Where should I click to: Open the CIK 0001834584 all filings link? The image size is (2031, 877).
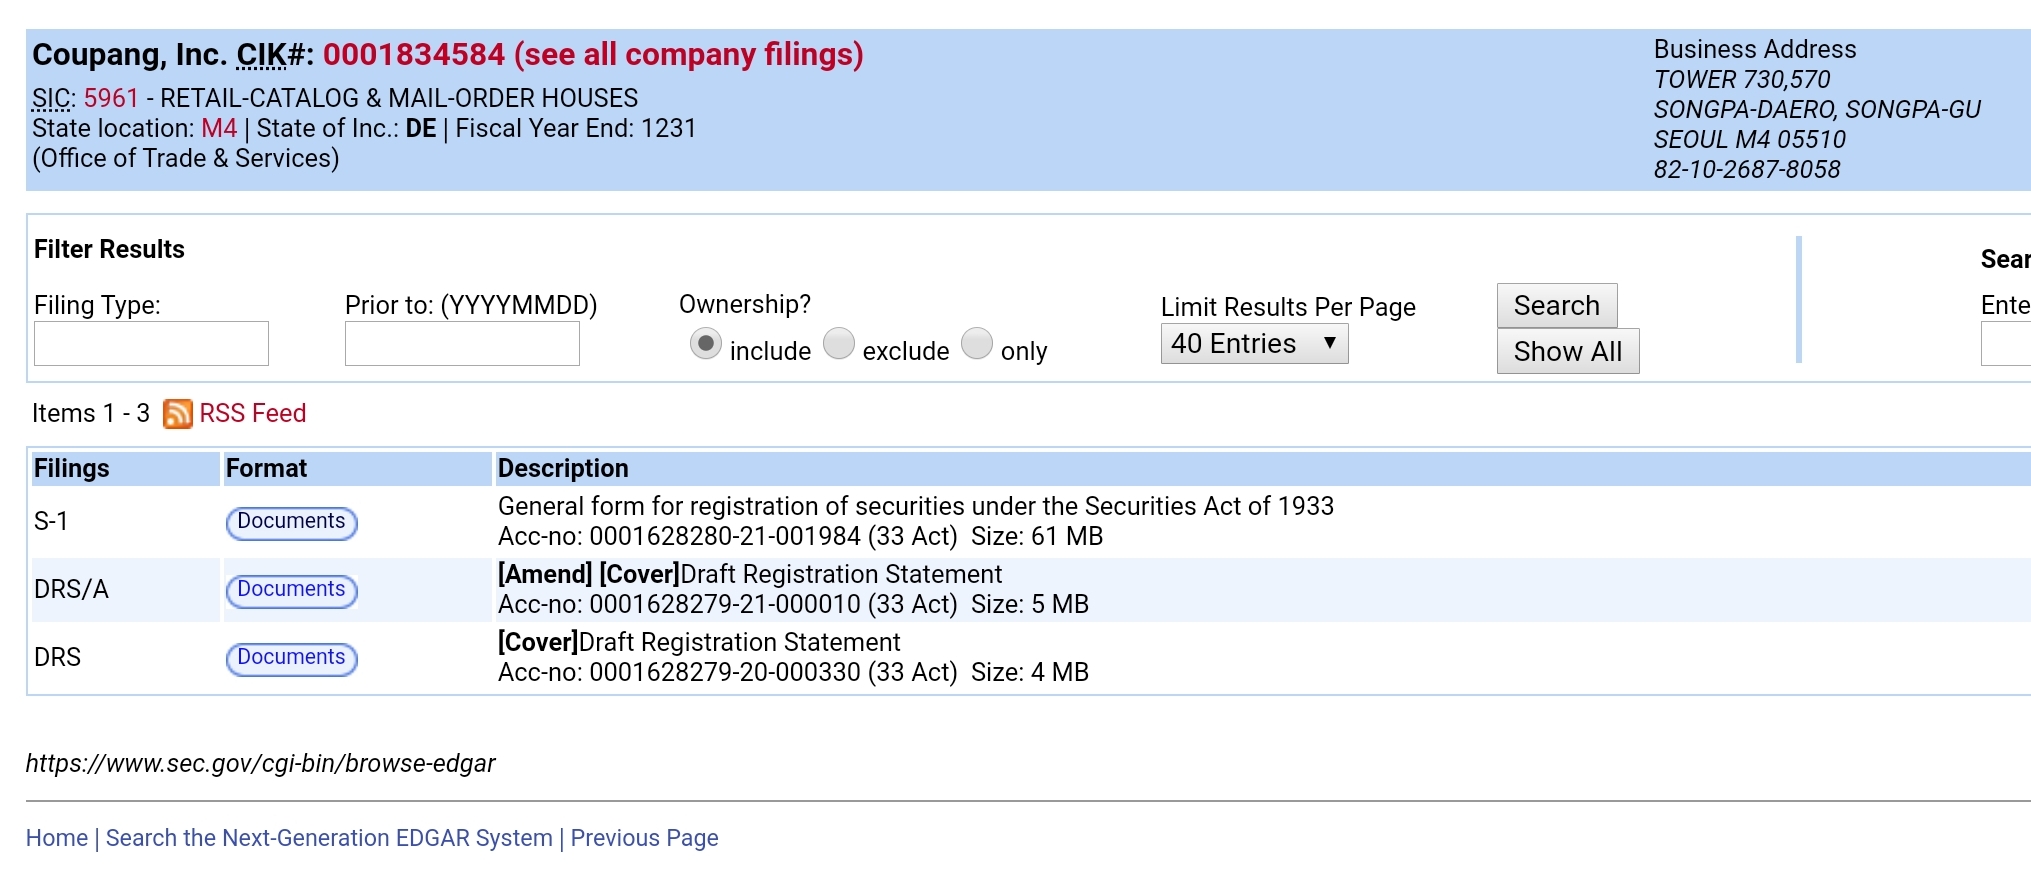pyautogui.click(x=593, y=54)
